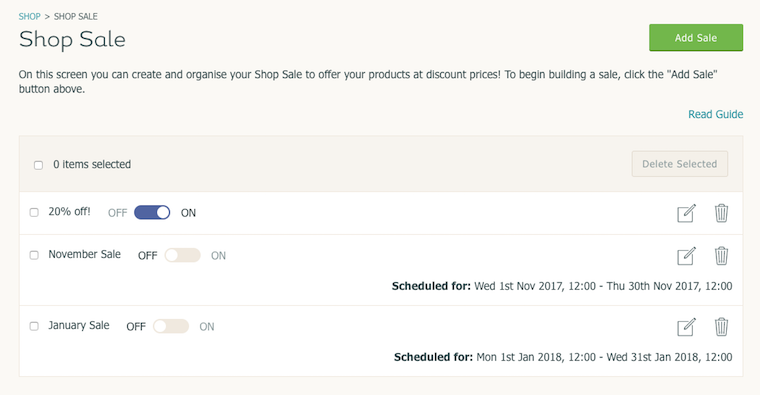760x395 pixels.
Task: Go to SHOP via breadcrumb link
Action: [x=30, y=16]
